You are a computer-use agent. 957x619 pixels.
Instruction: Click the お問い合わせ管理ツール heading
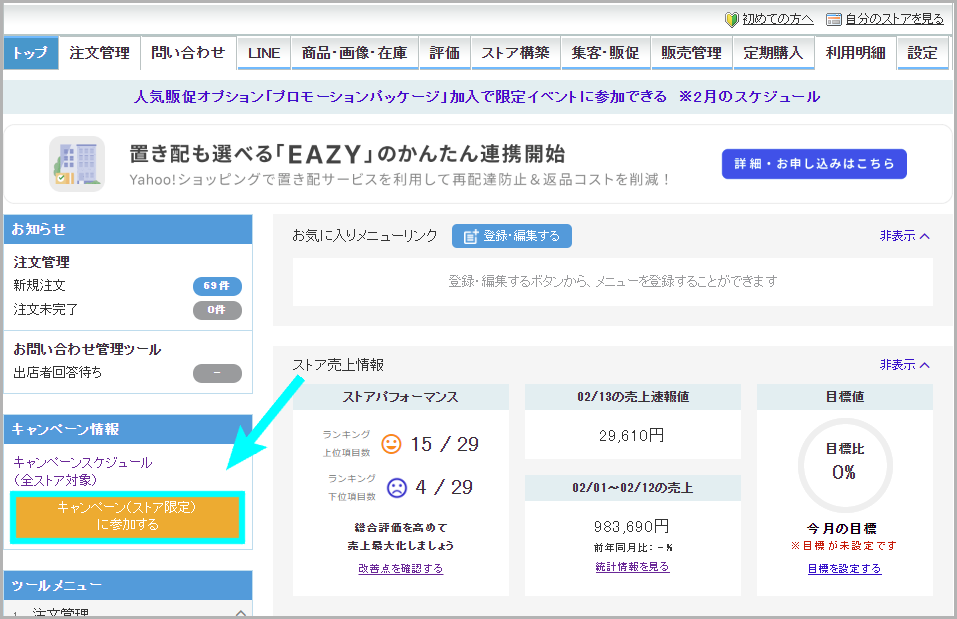87,349
